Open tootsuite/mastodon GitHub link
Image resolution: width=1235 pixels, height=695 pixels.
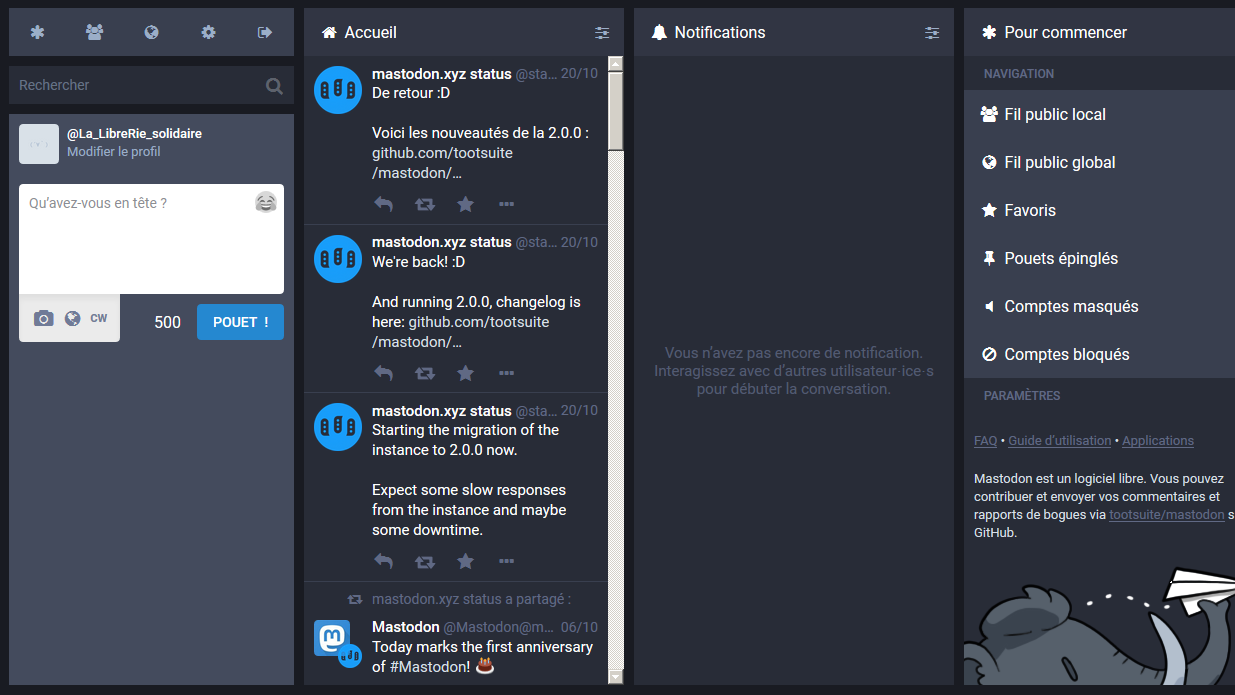tap(1166, 515)
